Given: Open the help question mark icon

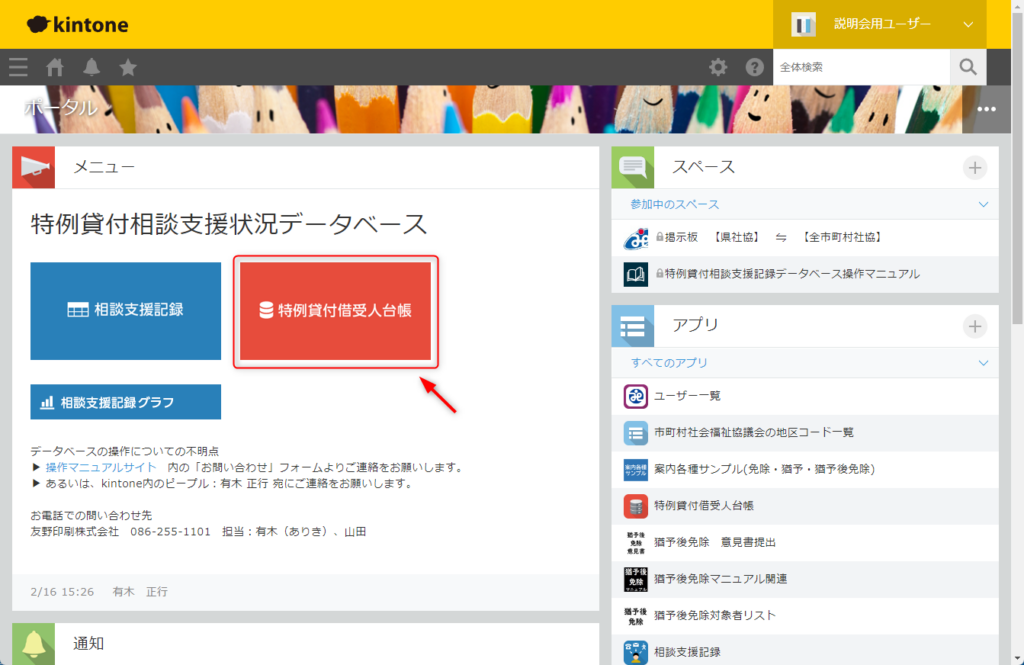Looking at the screenshot, I should pyautogui.click(x=755, y=67).
